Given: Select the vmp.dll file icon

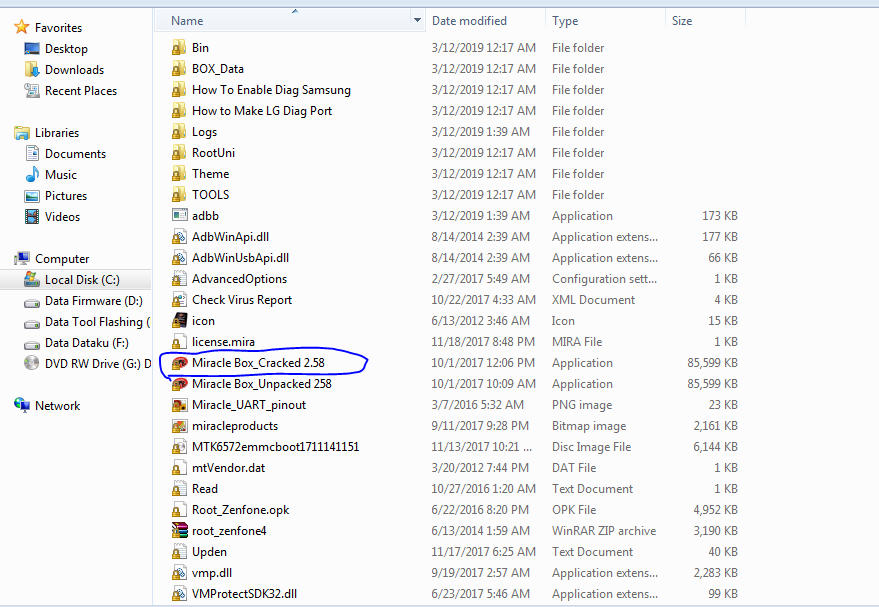Looking at the screenshot, I should [x=179, y=573].
